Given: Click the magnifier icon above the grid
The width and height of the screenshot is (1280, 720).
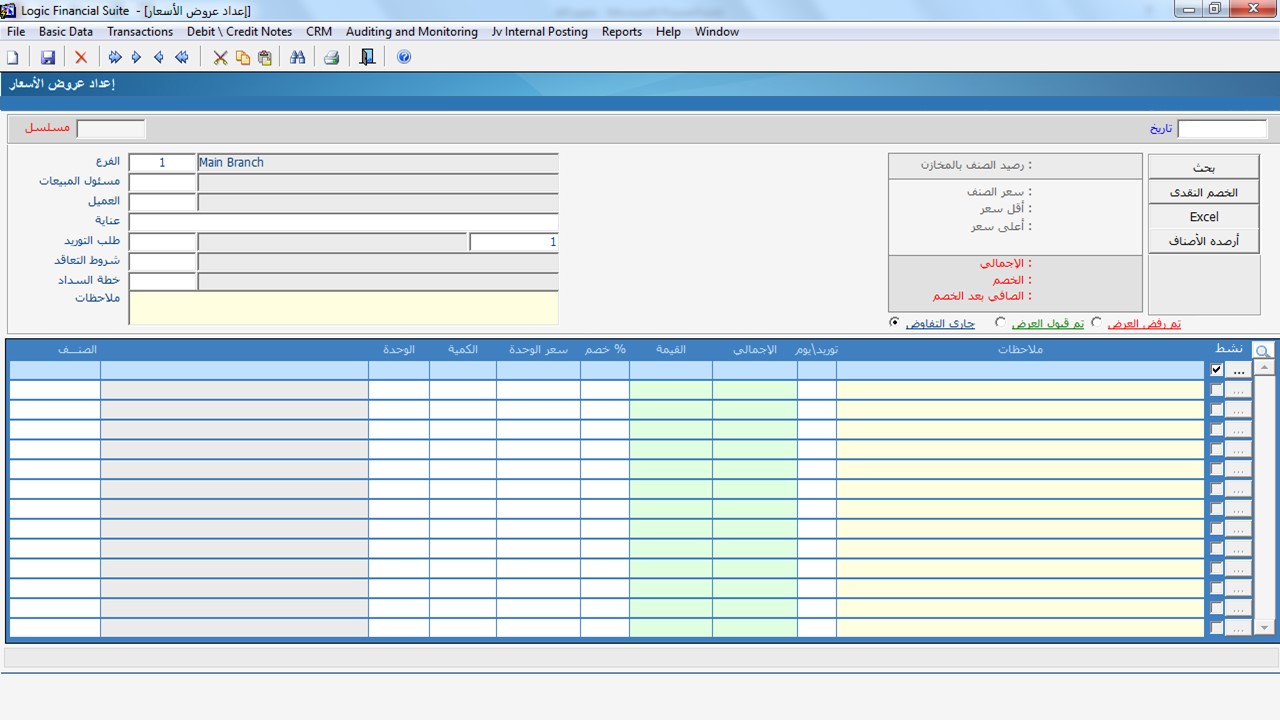Looking at the screenshot, I should click(1263, 351).
